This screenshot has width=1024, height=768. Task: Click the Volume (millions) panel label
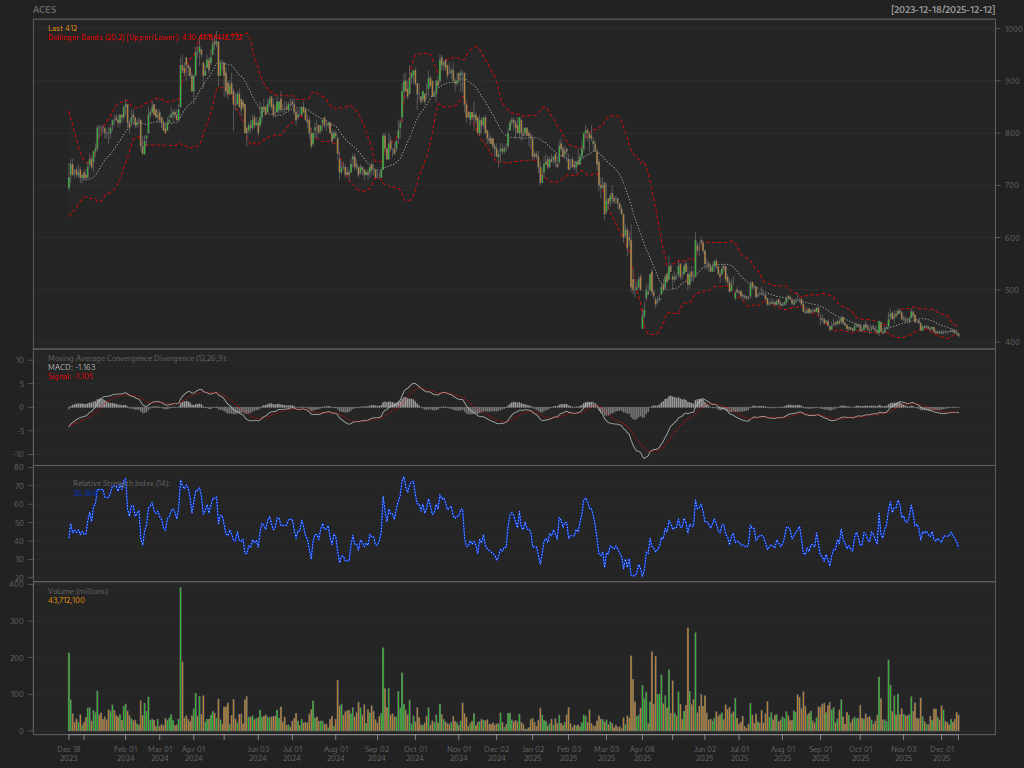click(78, 591)
